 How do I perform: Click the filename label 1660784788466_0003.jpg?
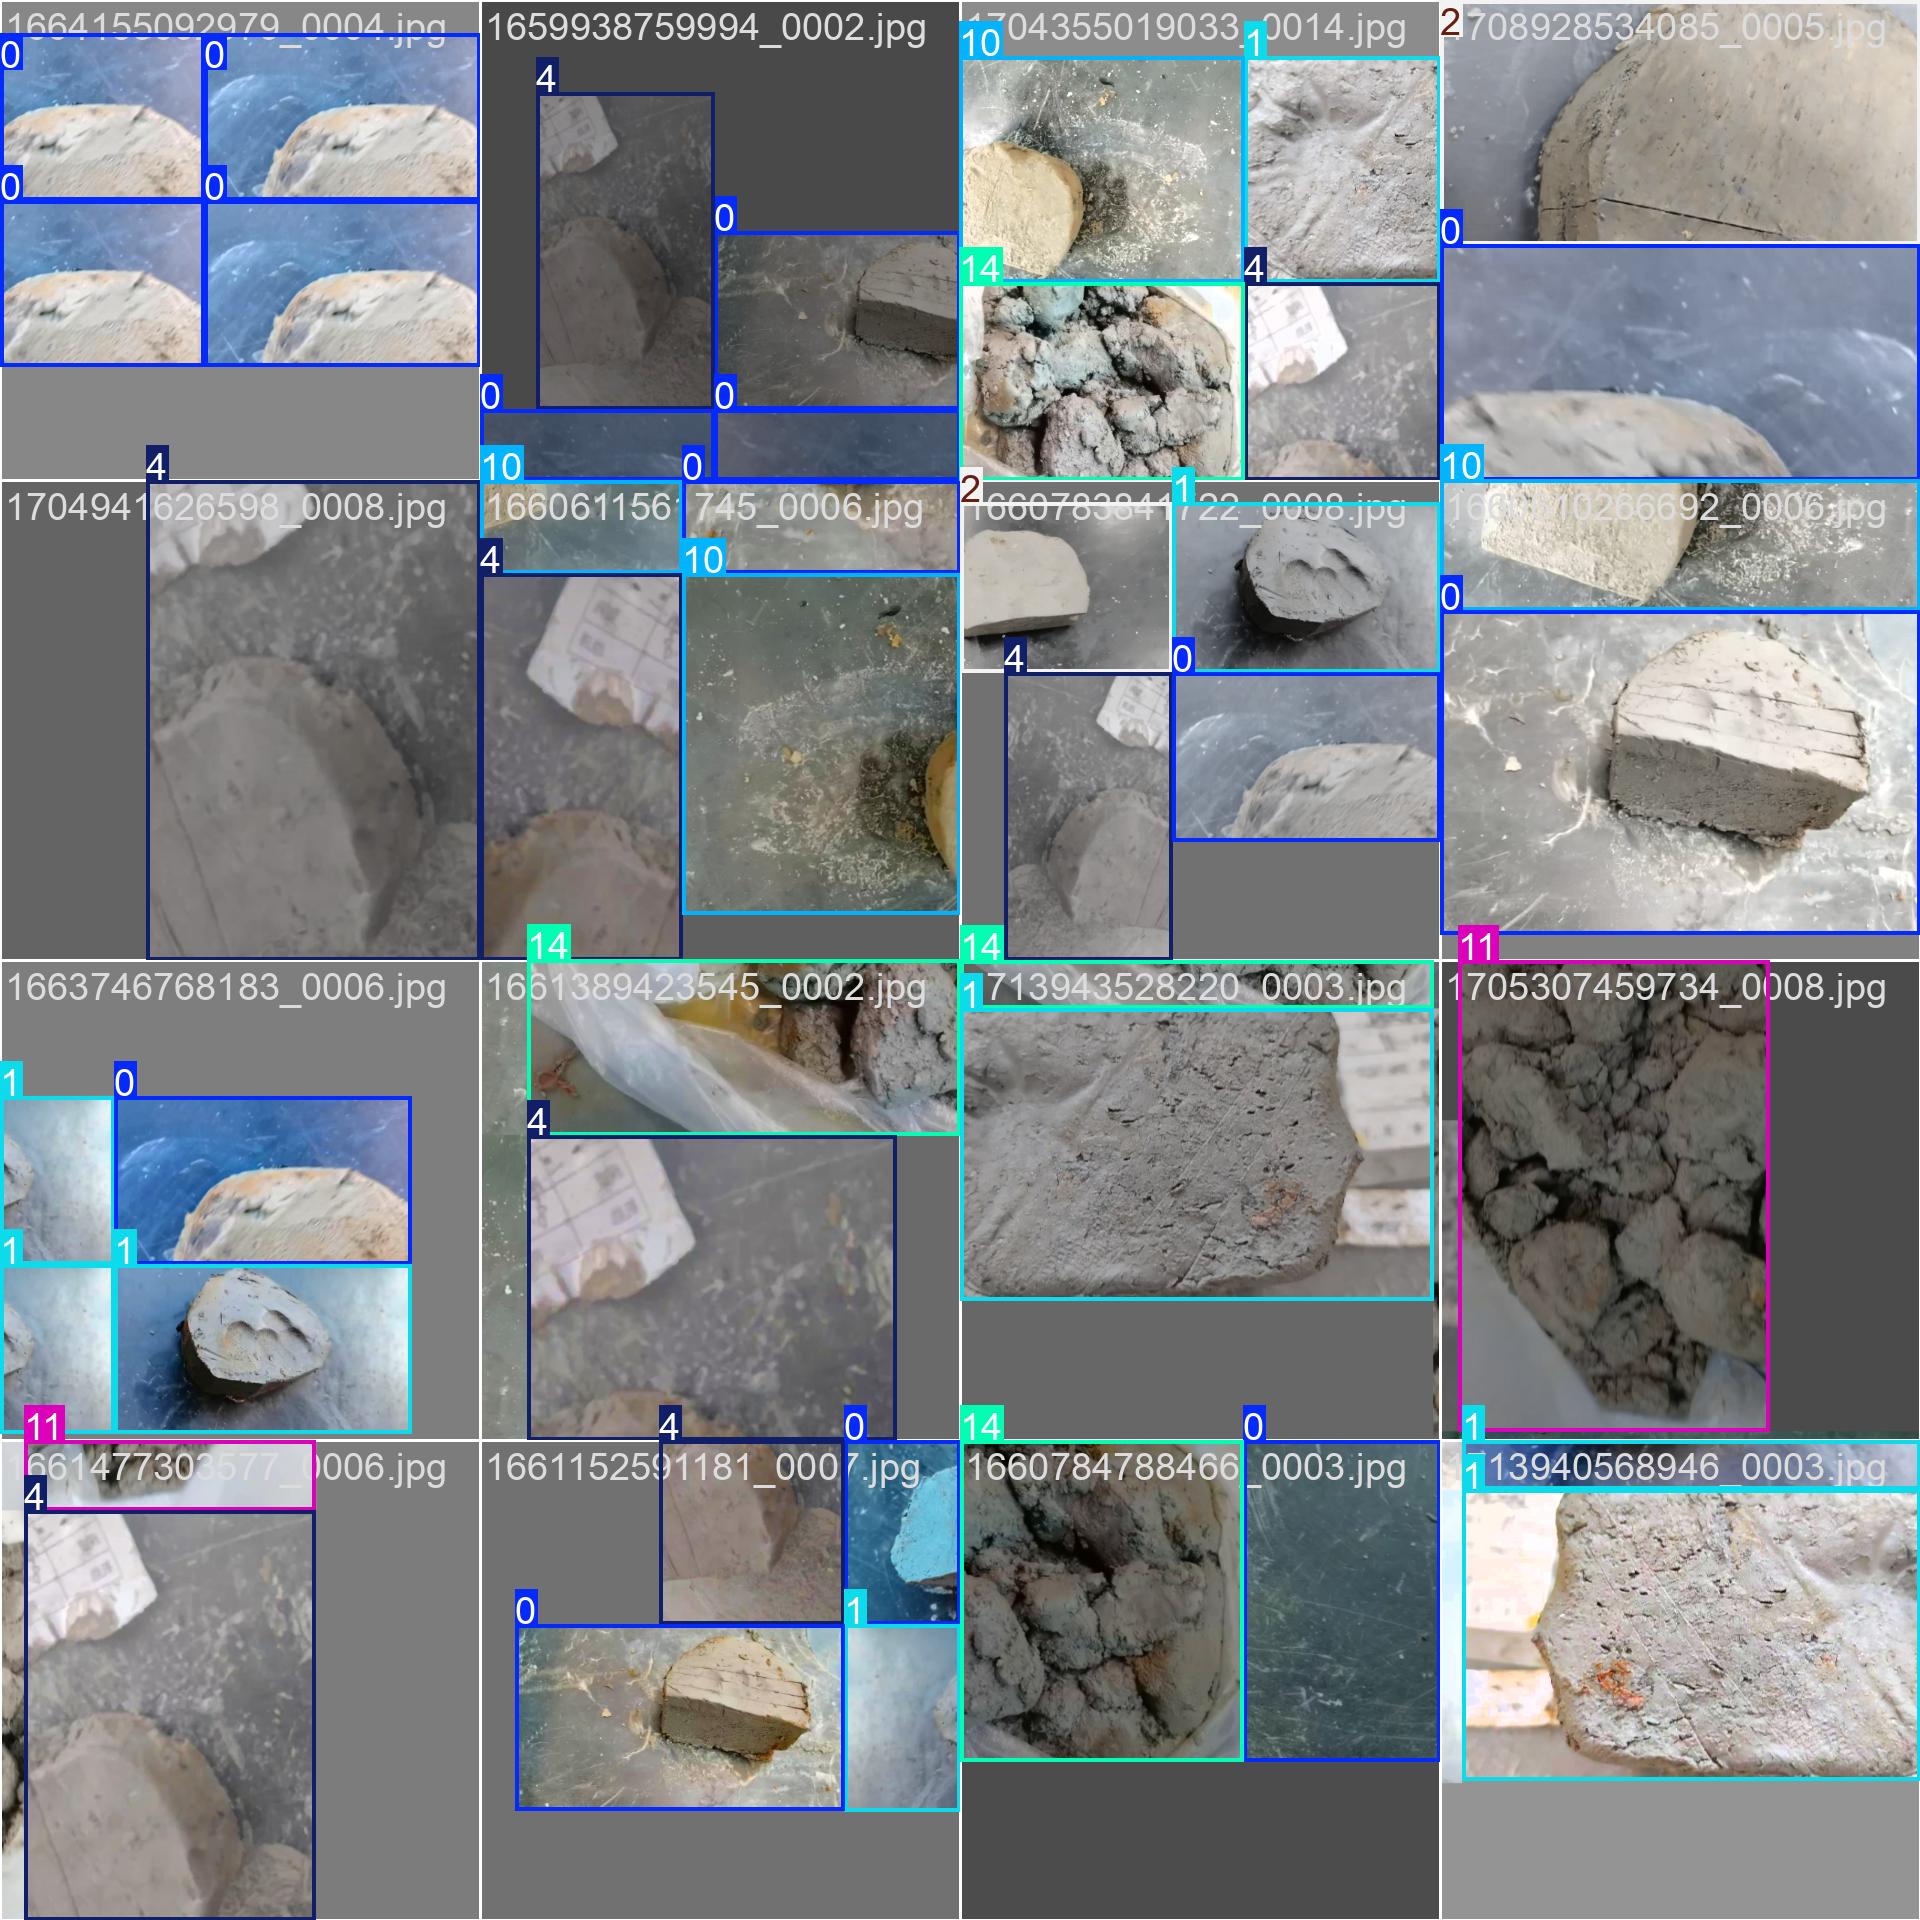pyautogui.click(x=1186, y=1467)
